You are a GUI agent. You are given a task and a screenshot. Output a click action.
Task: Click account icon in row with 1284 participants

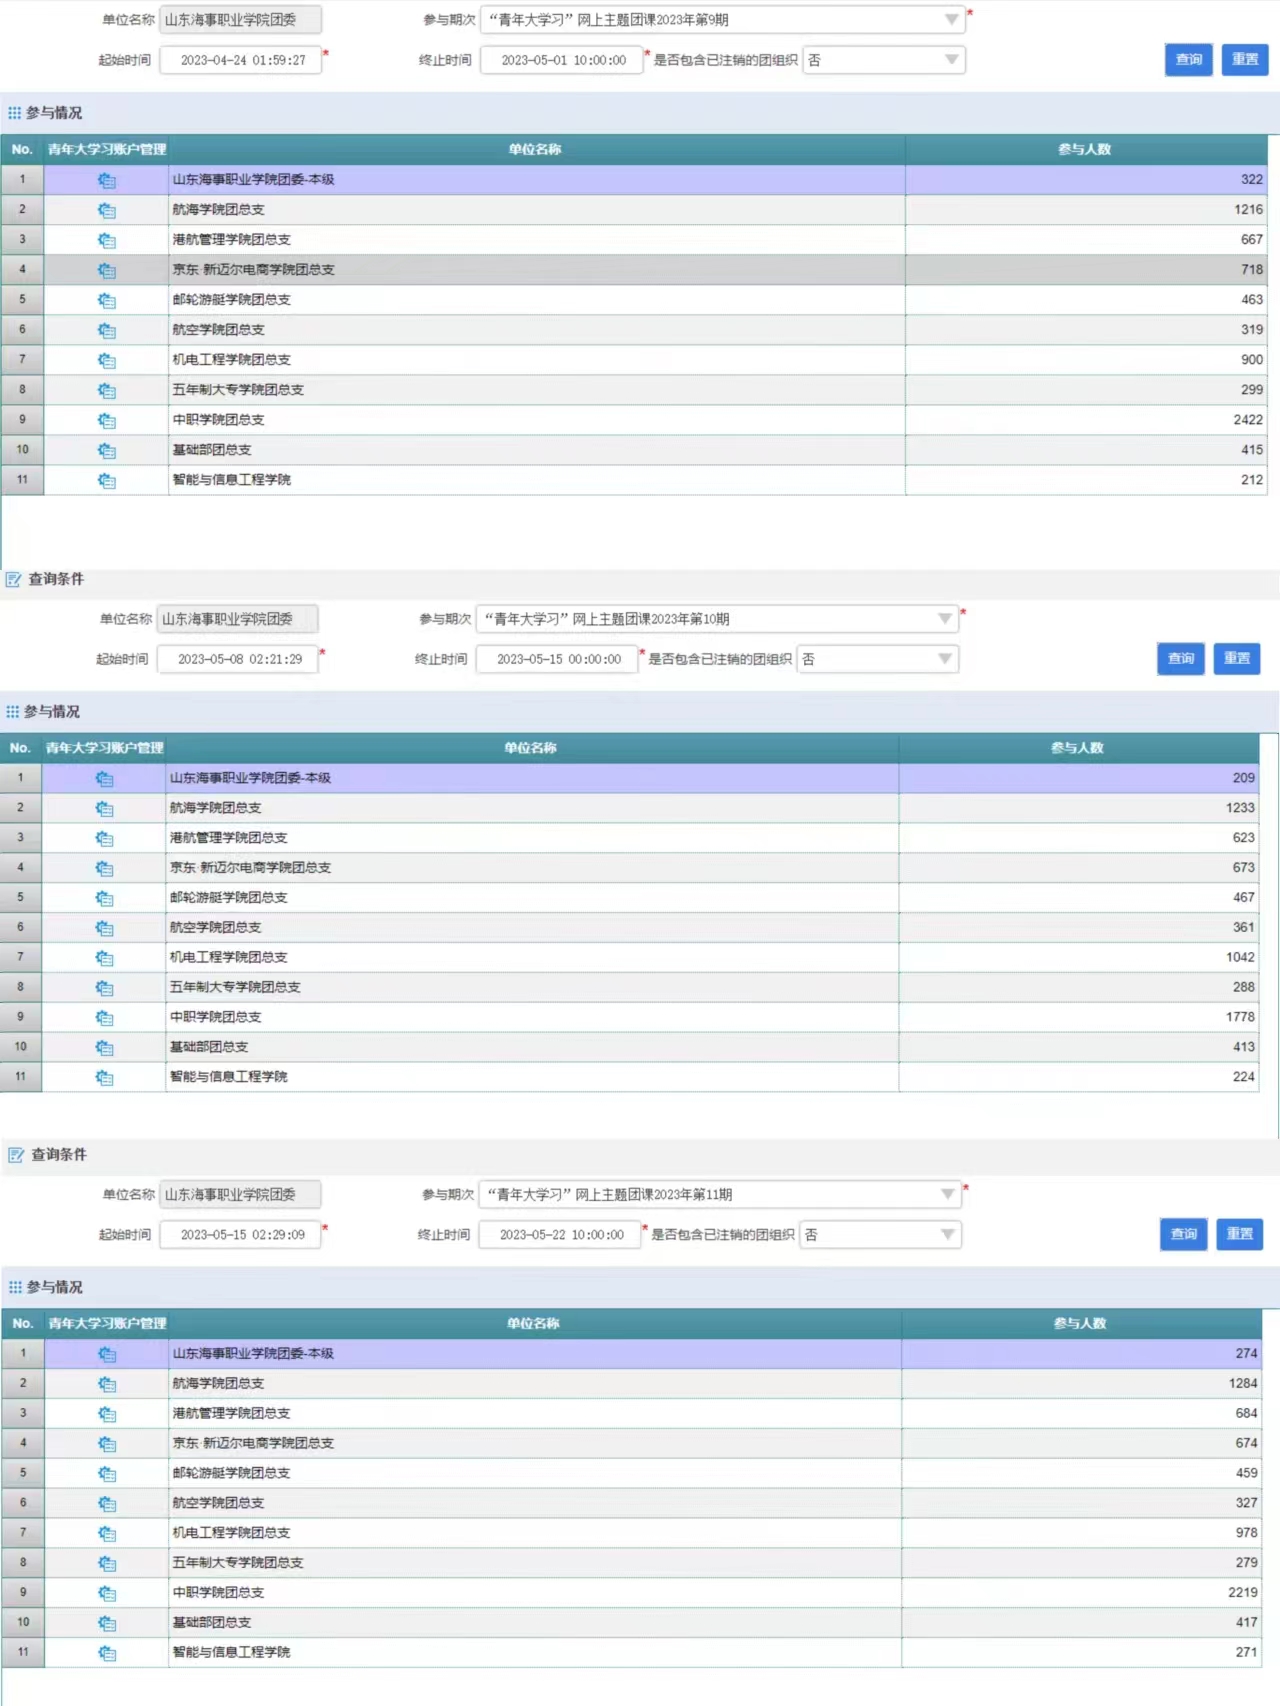[x=107, y=1384]
